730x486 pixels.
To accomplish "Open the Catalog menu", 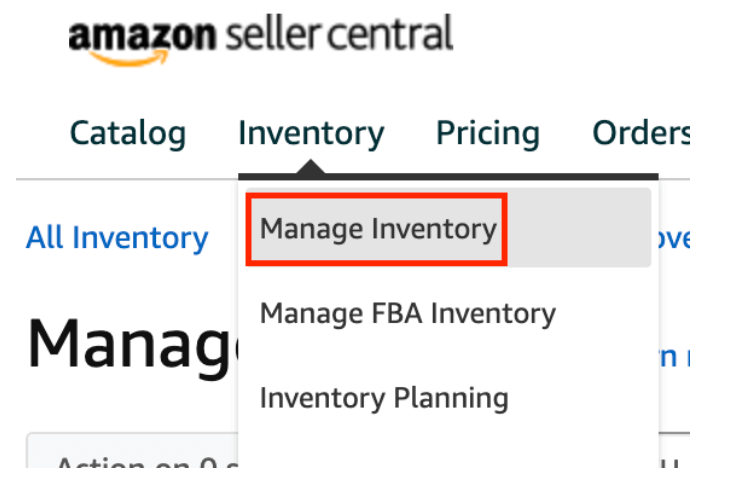I will tap(128, 134).
